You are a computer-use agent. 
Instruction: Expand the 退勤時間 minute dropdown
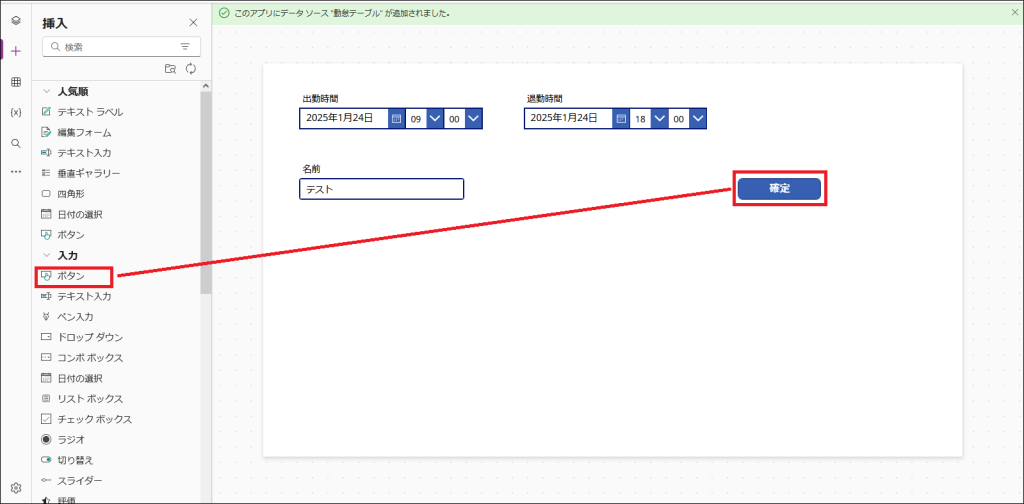pyautogui.click(x=698, y=118)
